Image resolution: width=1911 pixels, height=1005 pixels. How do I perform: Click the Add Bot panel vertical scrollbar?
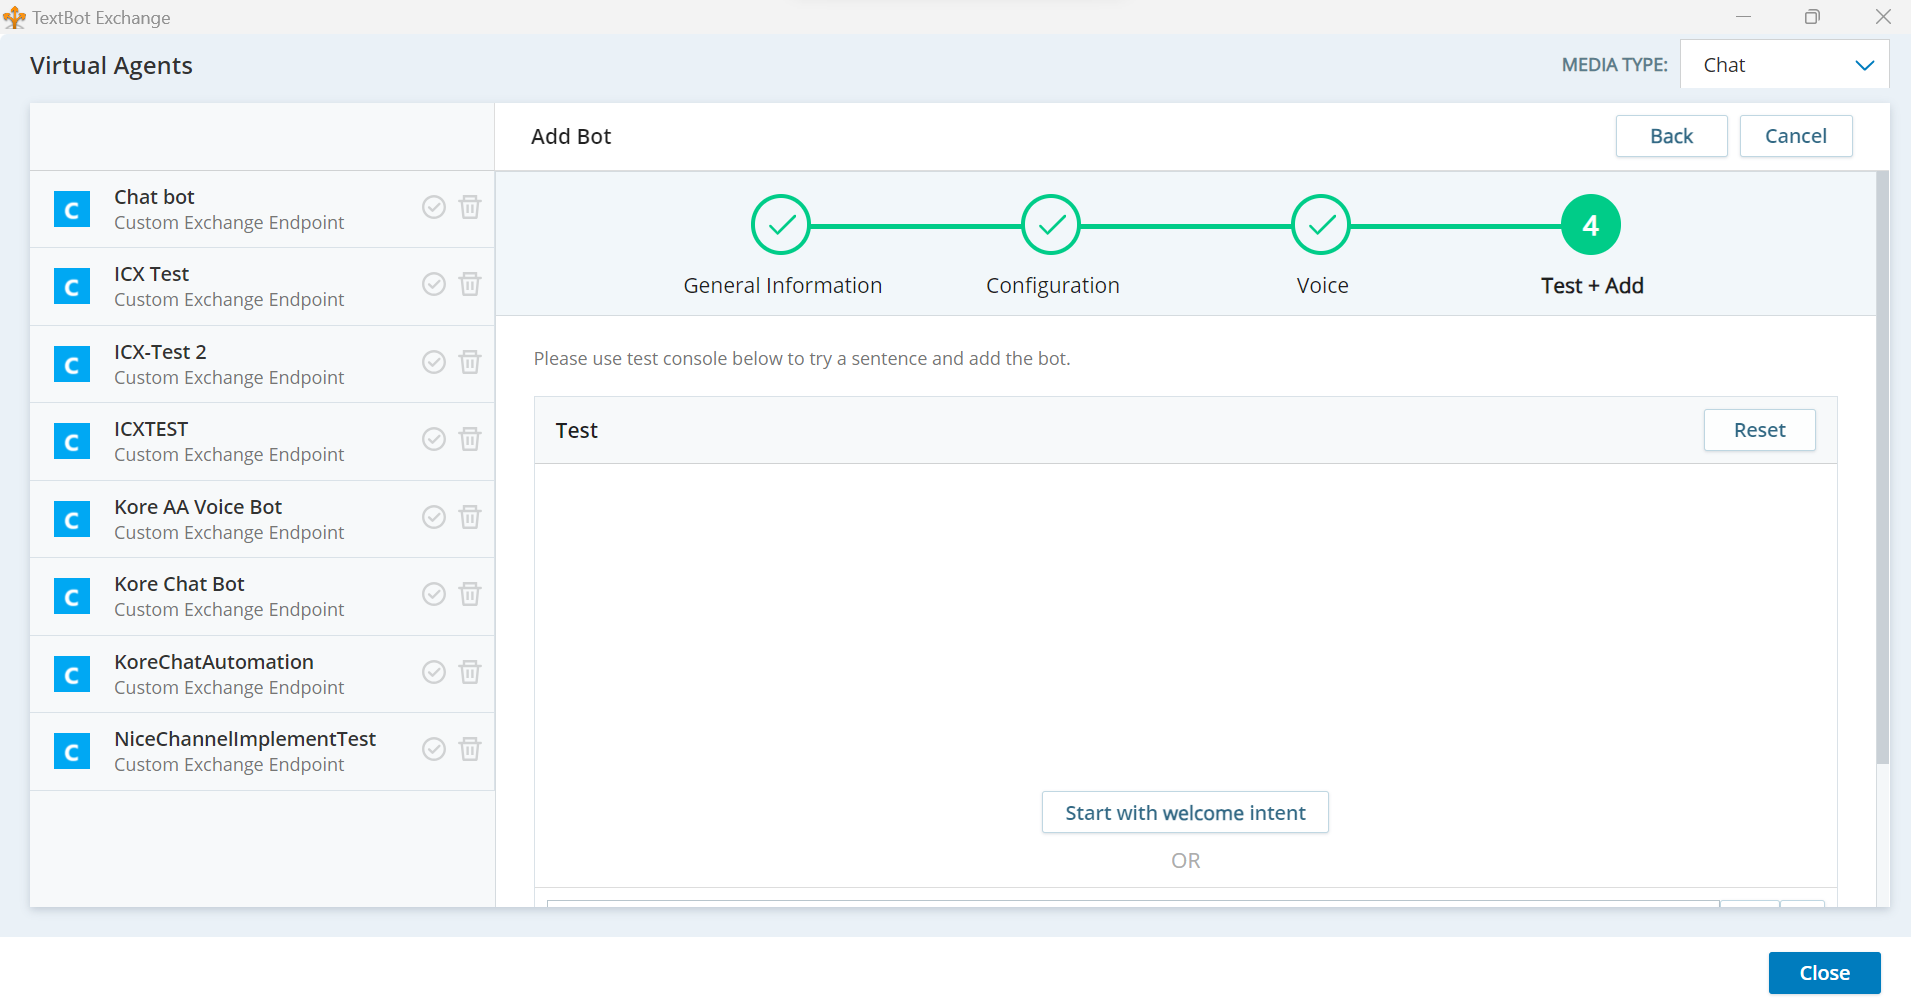[1882, 470]
